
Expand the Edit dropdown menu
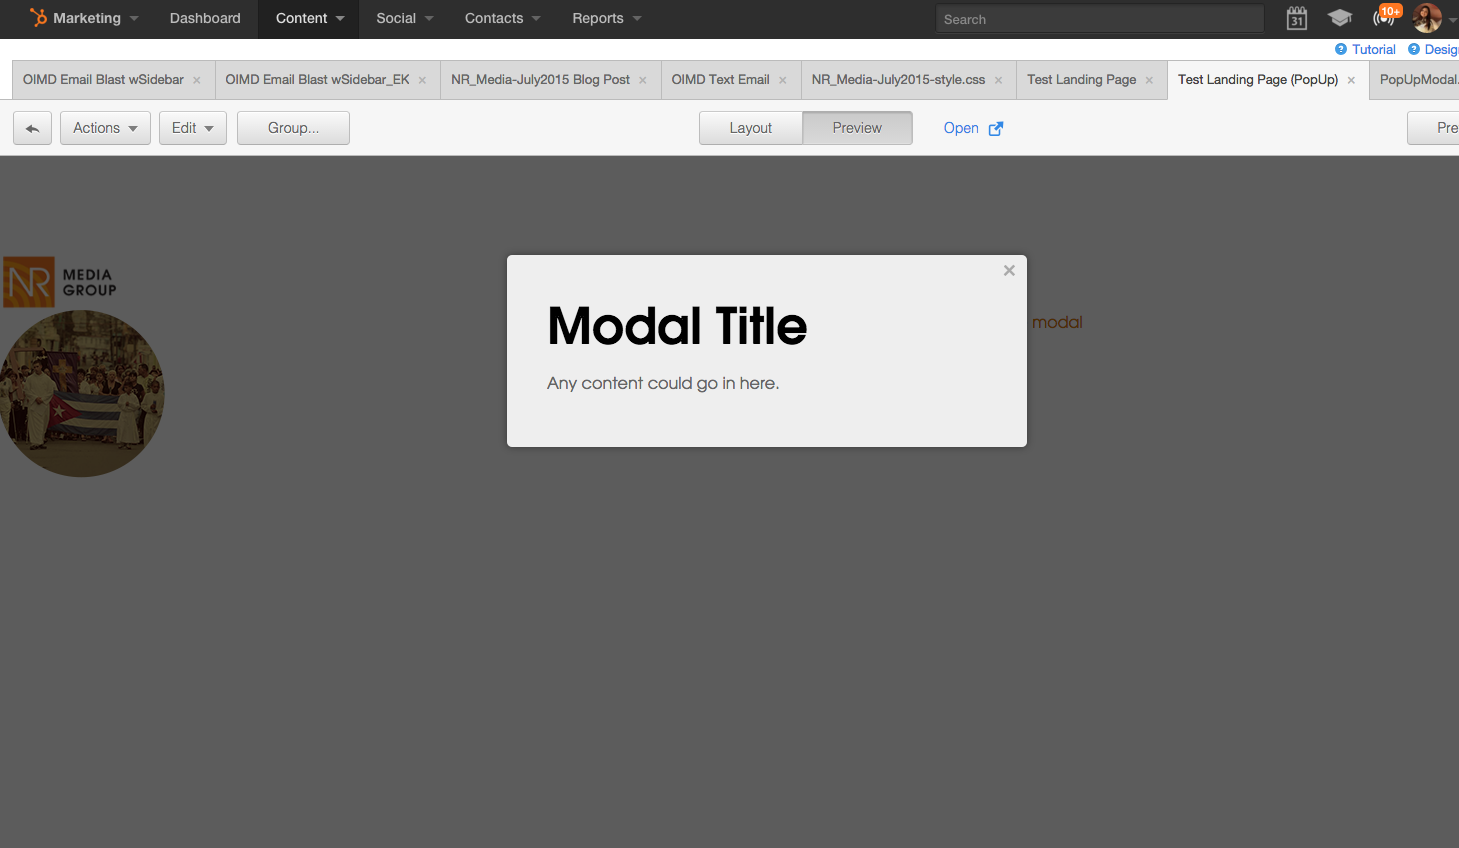pyautogui.click(x=192, y=128)
